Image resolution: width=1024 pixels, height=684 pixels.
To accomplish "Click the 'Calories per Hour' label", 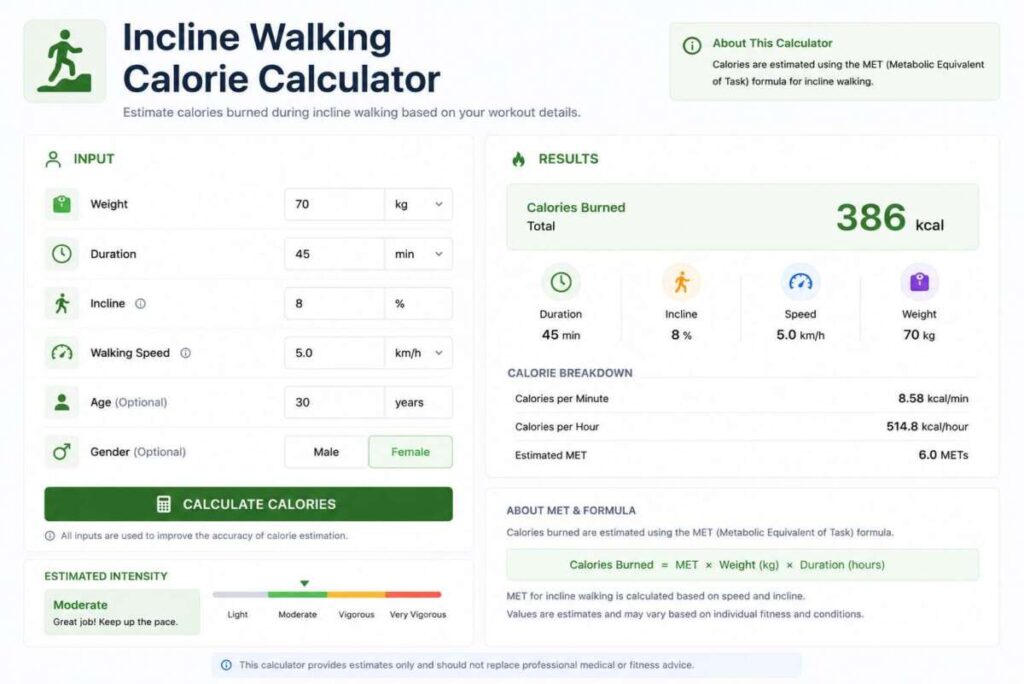I will 556,427.
